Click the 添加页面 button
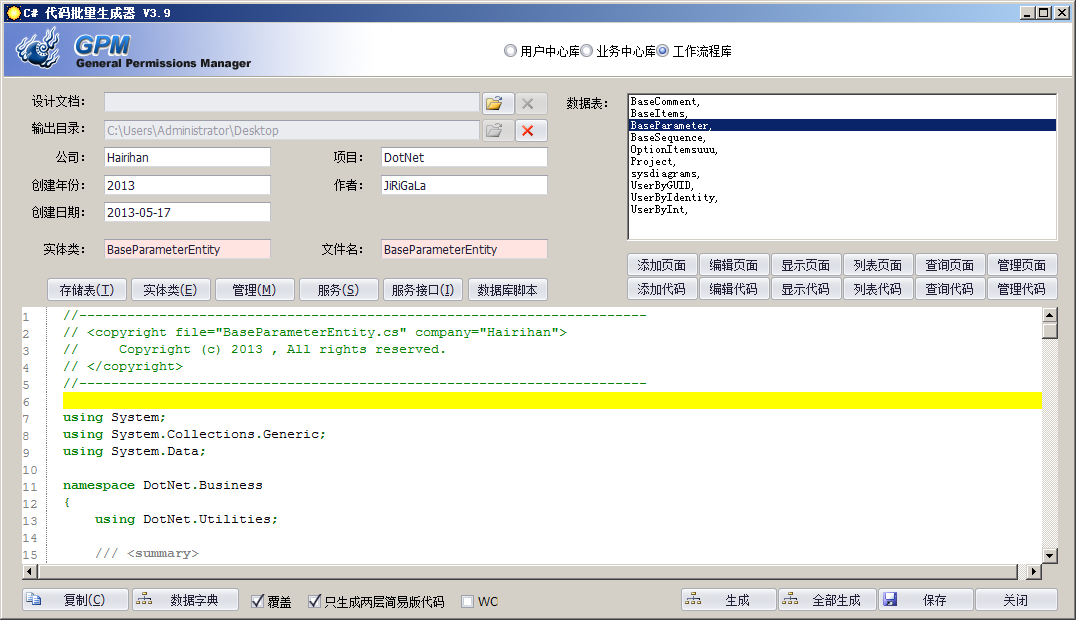This screenshot has width=1076, height=620. point(662,265)
